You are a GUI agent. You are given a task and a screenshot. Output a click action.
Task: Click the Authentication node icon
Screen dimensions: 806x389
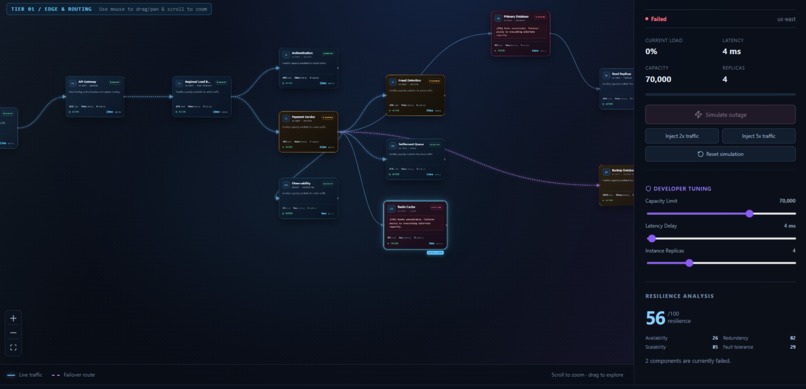pyautogui.click(x=286, y=54)
